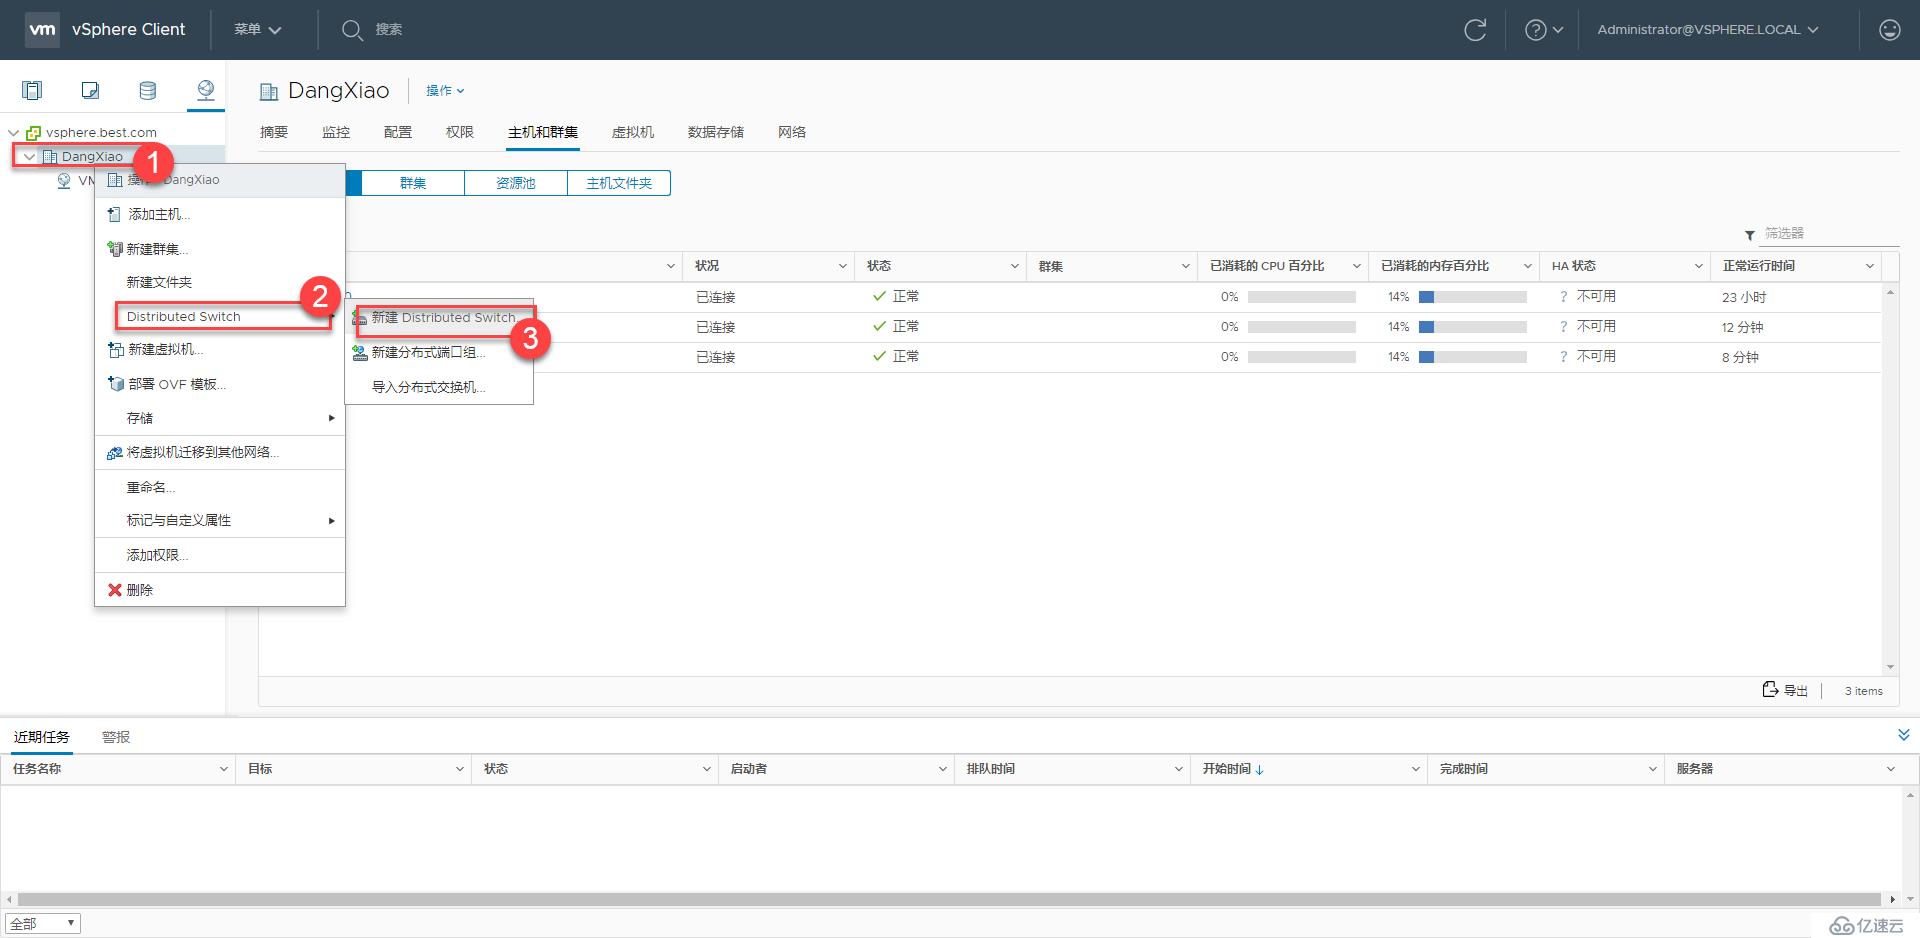Open the help question mark icon
Viewport: 1920px width, 938px height.
(1535, 30)
